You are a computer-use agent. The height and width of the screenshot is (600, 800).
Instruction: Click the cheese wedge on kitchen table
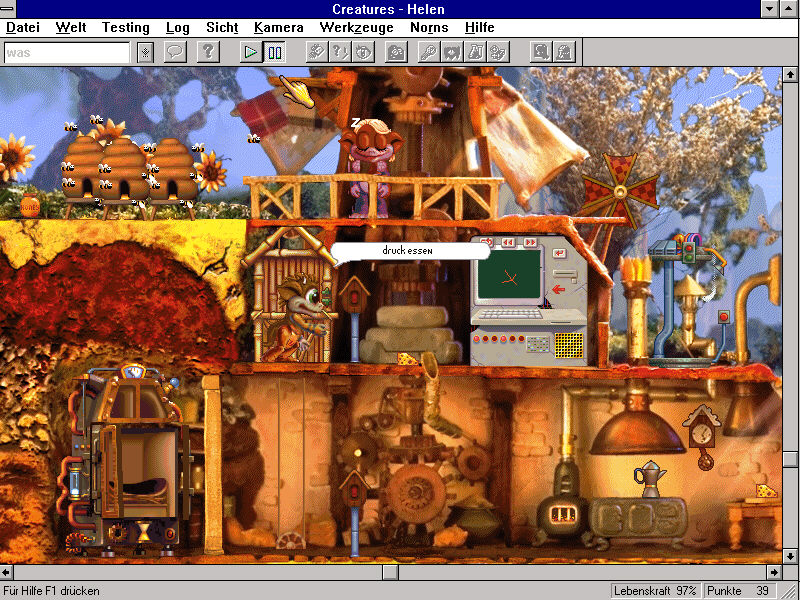click(766, 490)
